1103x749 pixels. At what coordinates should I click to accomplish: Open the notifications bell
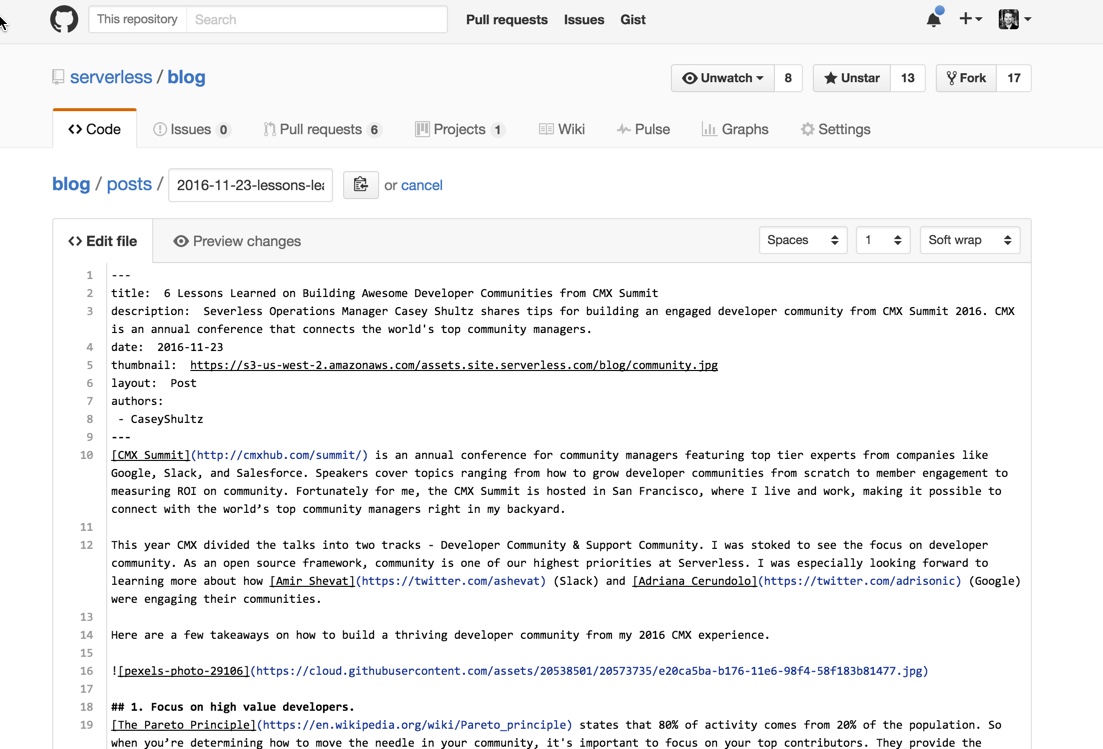pos(933,19)
